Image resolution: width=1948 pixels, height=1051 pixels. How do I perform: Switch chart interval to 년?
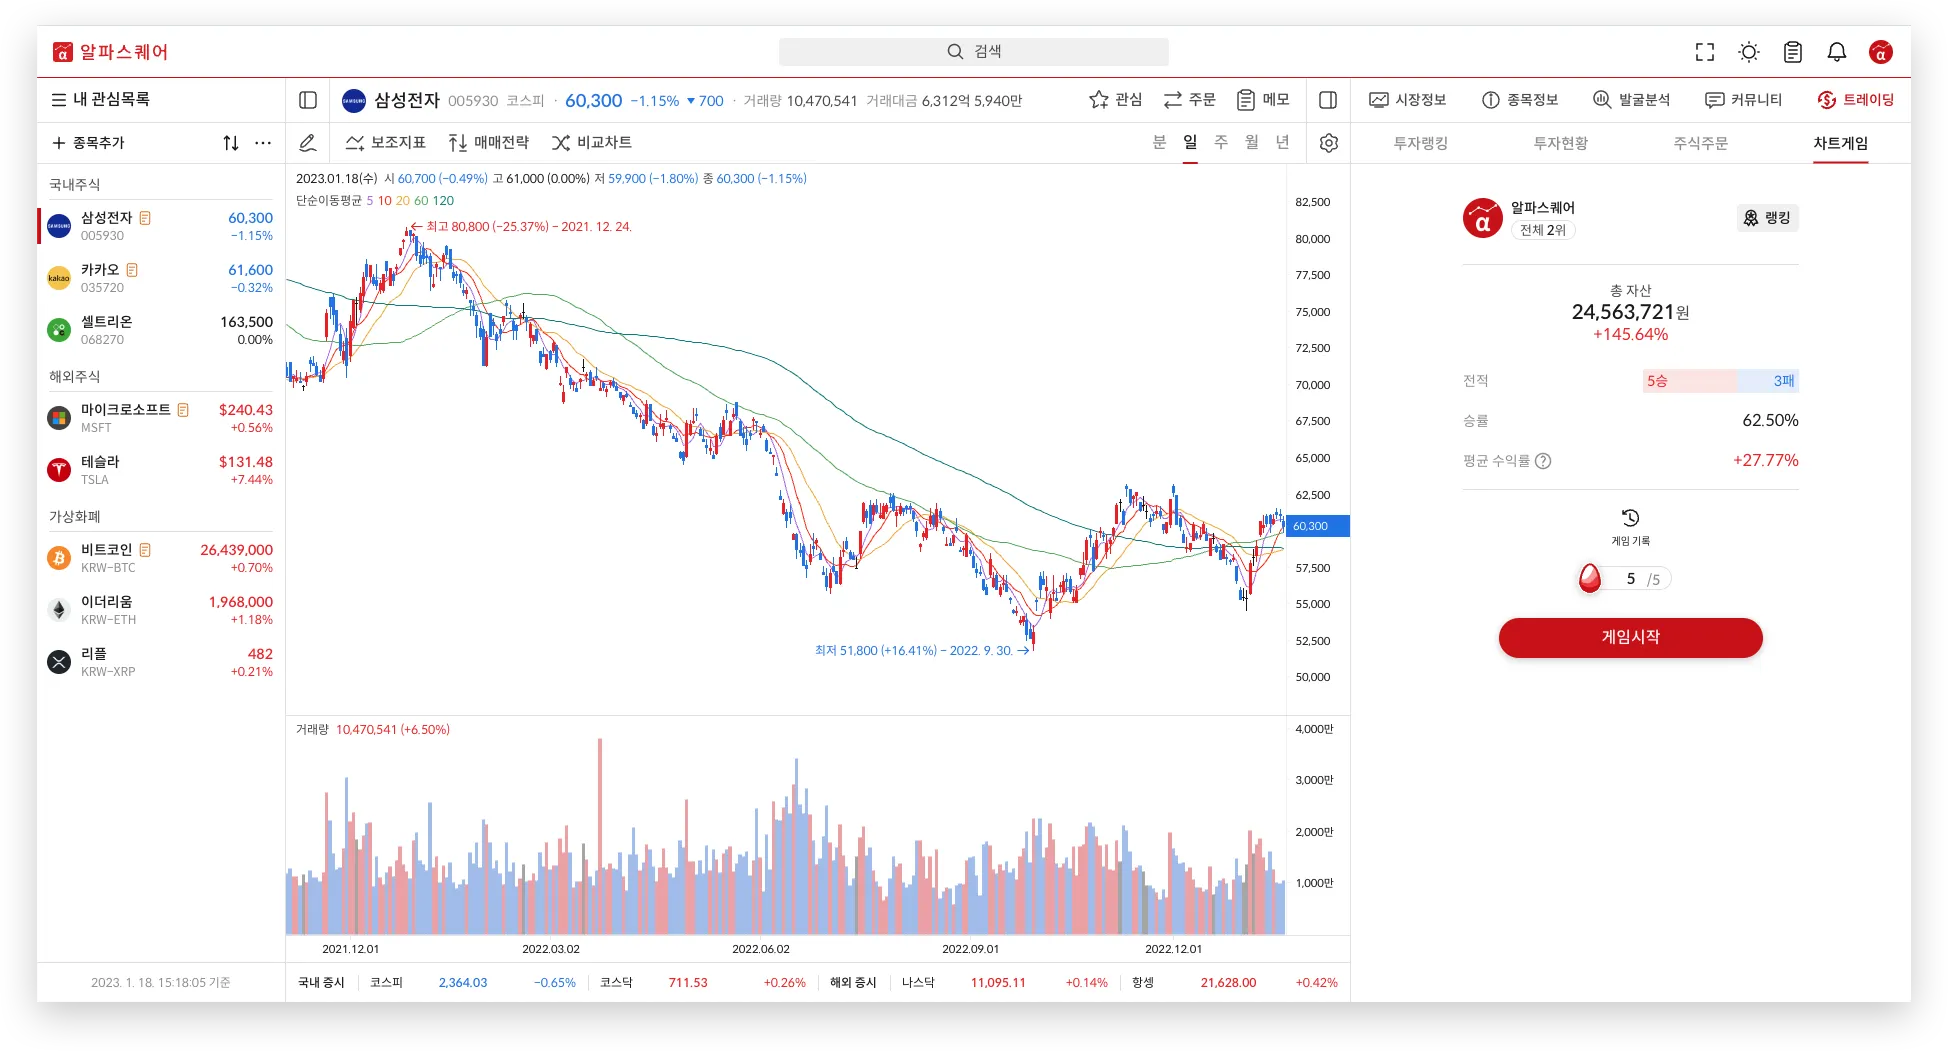point(1283,143)
